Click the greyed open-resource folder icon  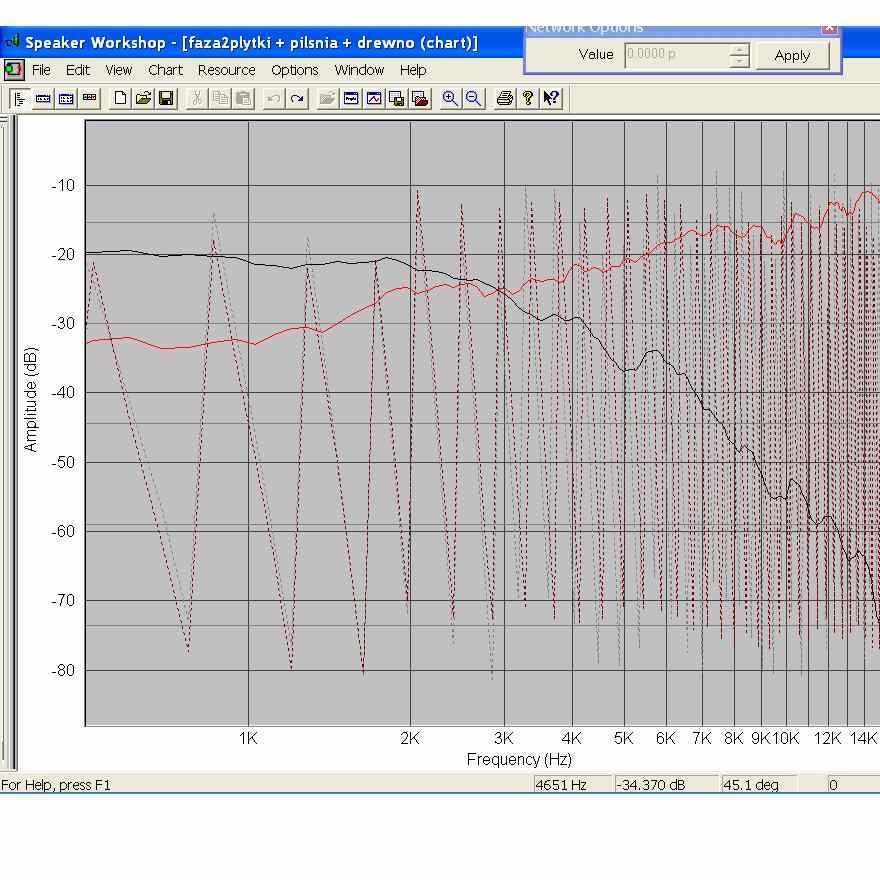[328, 99]
